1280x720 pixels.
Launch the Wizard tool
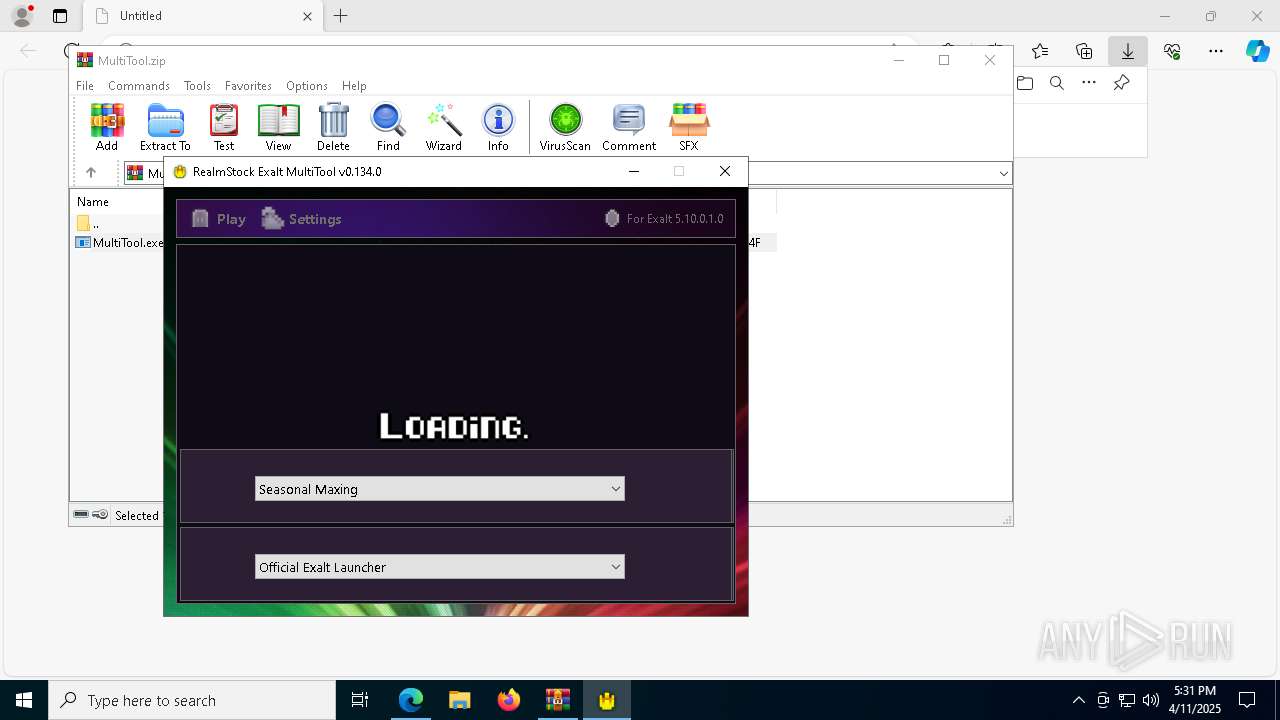[443, 127]
